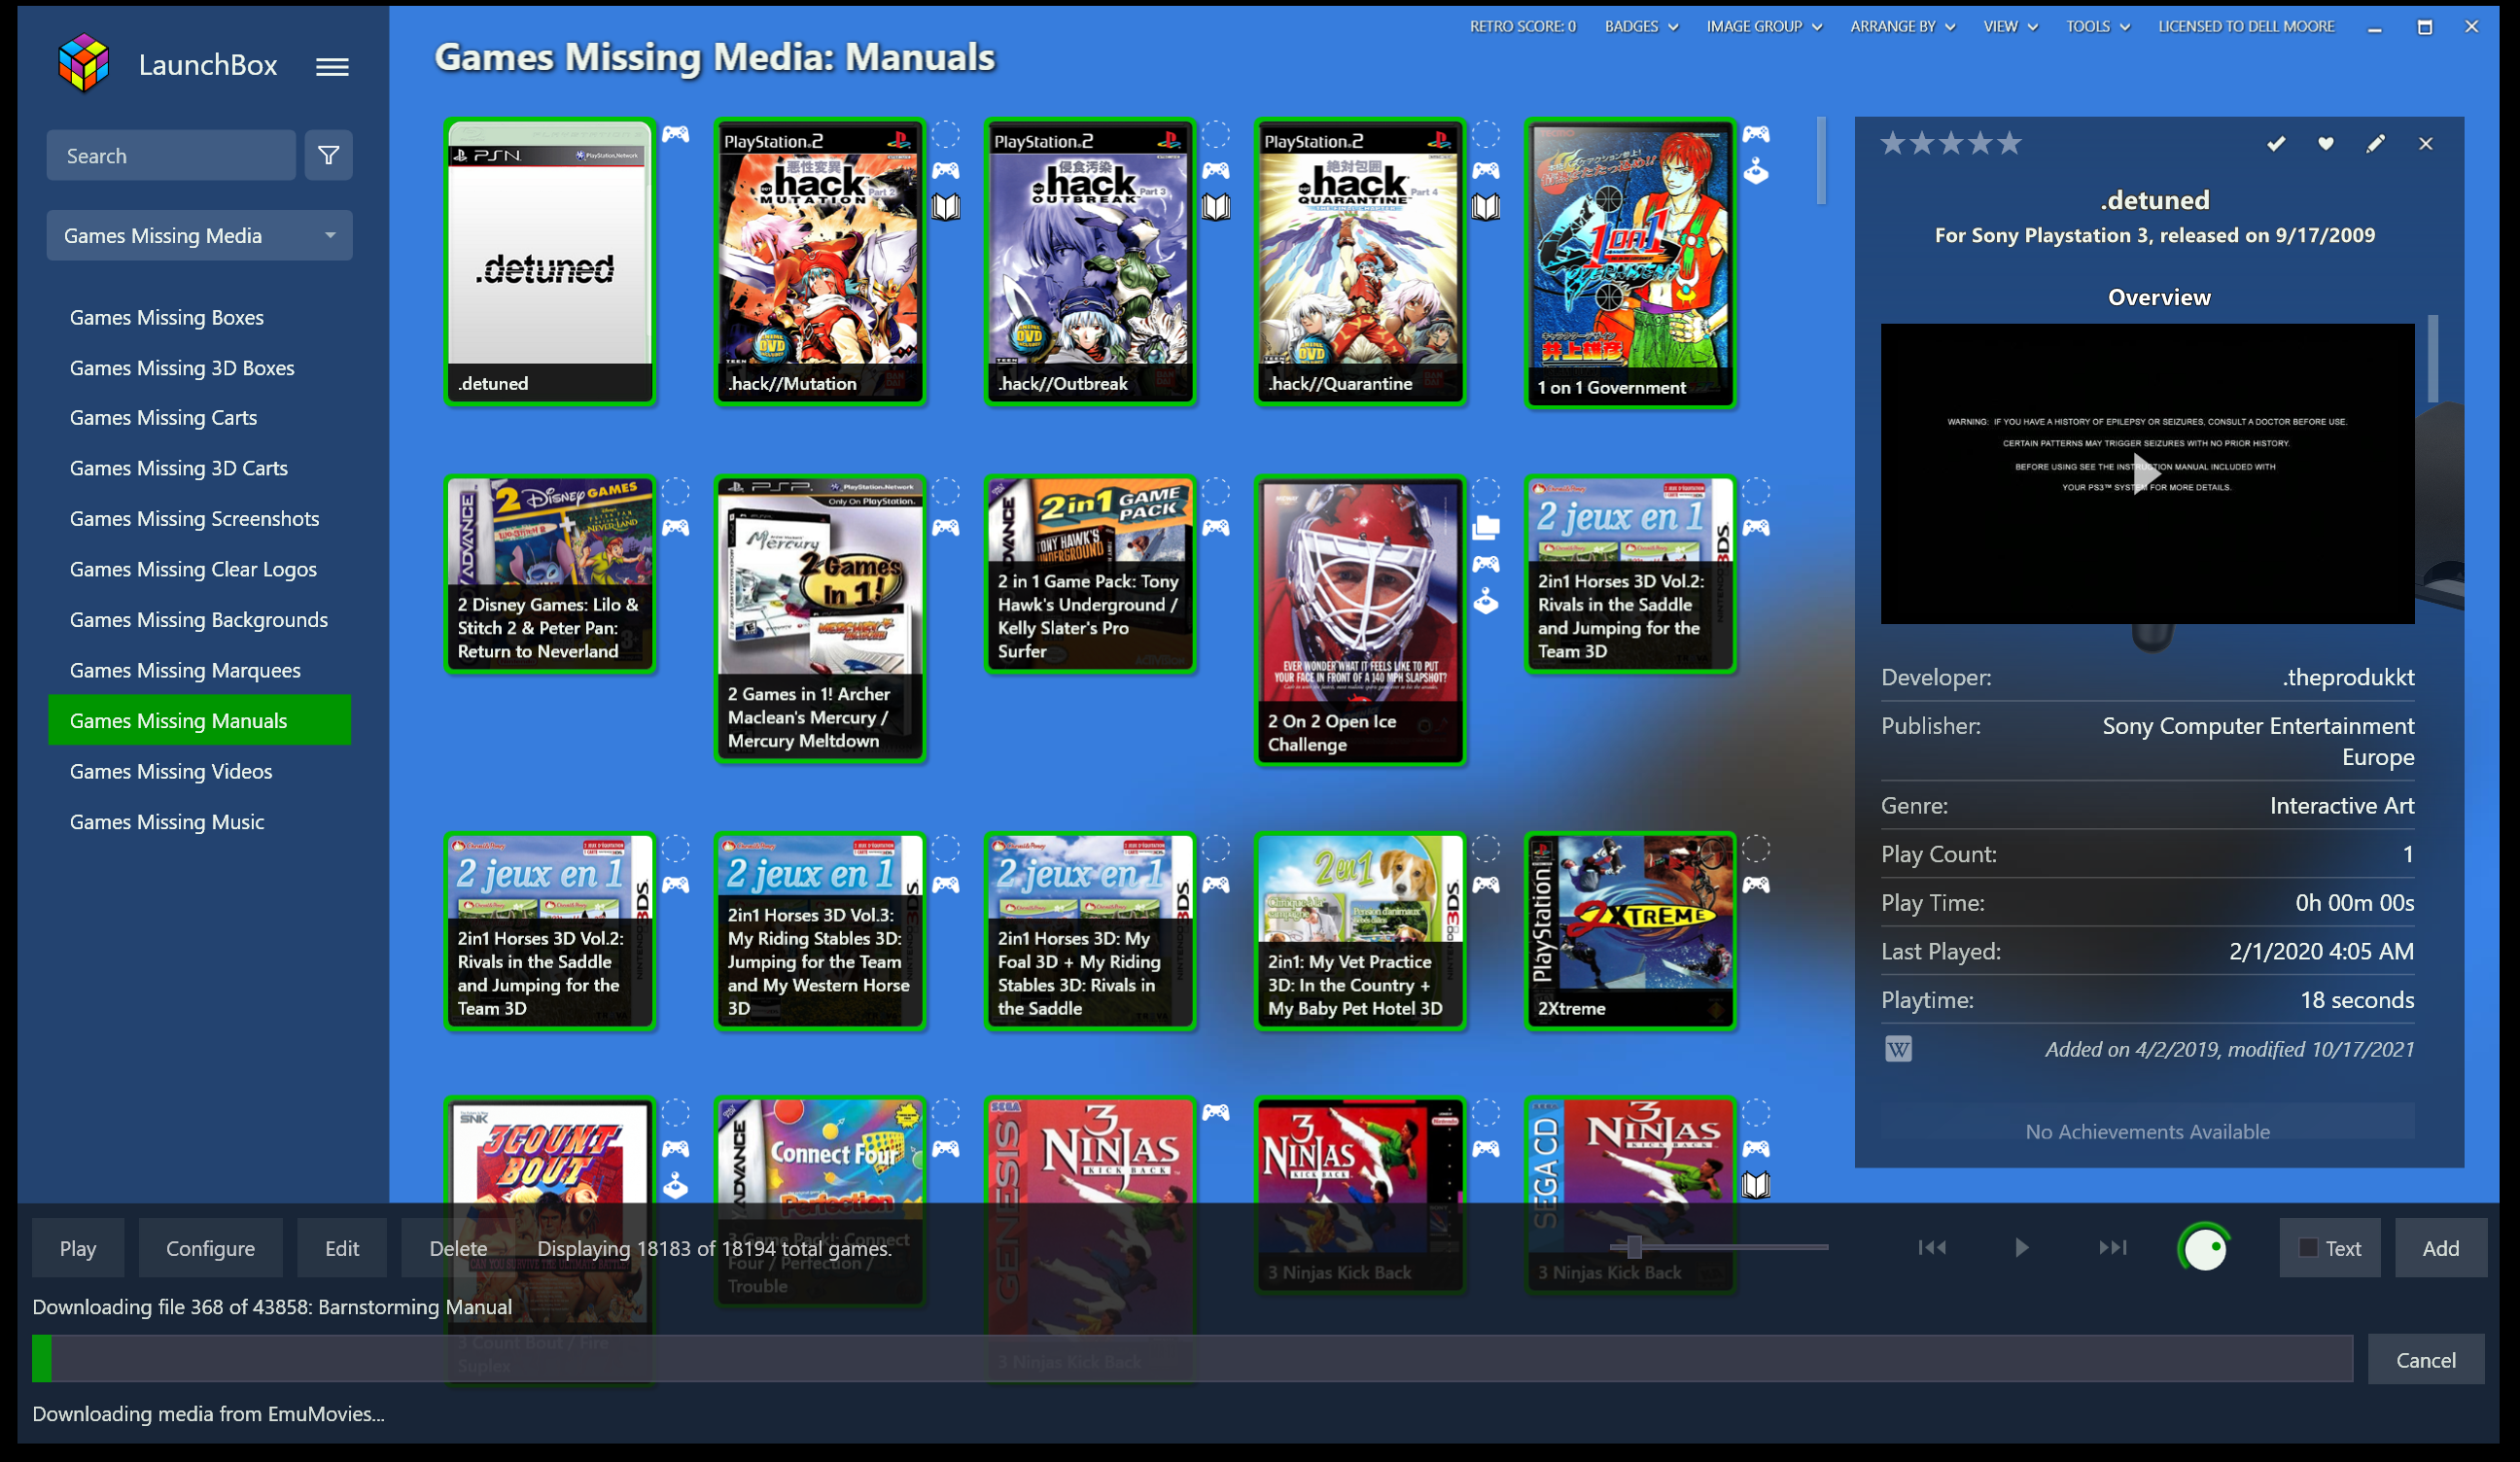Click the LaunchBox cube logo
The width and height of the screenshot is (2520, 1462).
click(83, 62)
